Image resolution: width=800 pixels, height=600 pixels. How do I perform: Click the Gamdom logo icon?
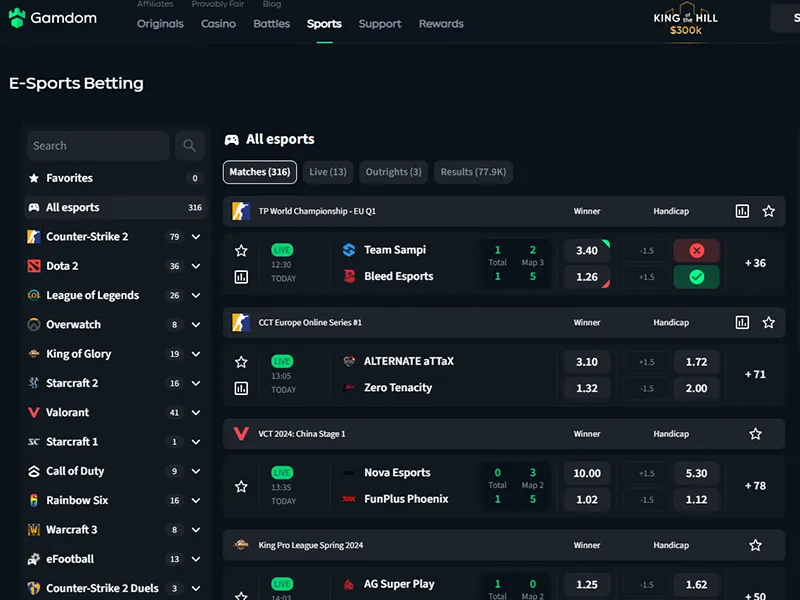pos(17,18)
